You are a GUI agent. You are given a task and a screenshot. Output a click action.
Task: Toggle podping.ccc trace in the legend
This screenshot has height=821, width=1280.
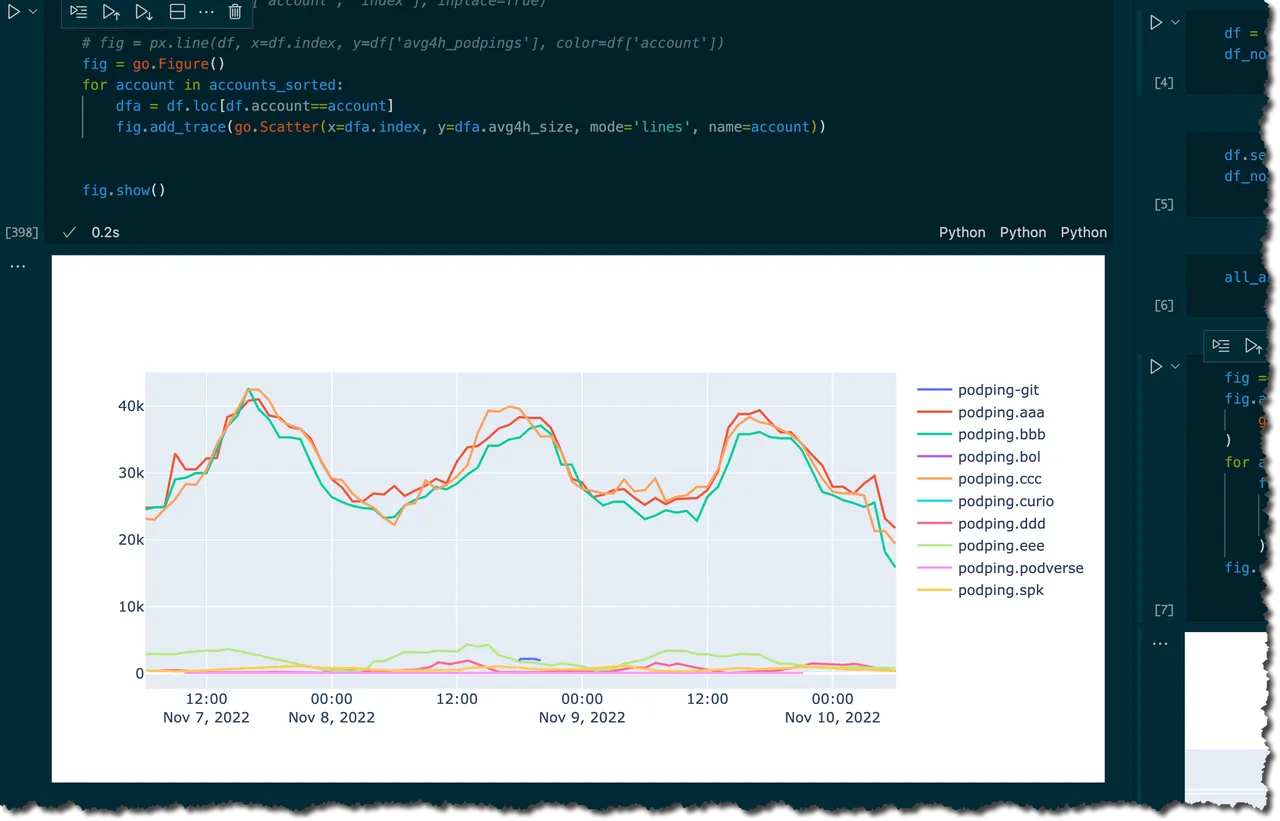(x=980, y=479)
